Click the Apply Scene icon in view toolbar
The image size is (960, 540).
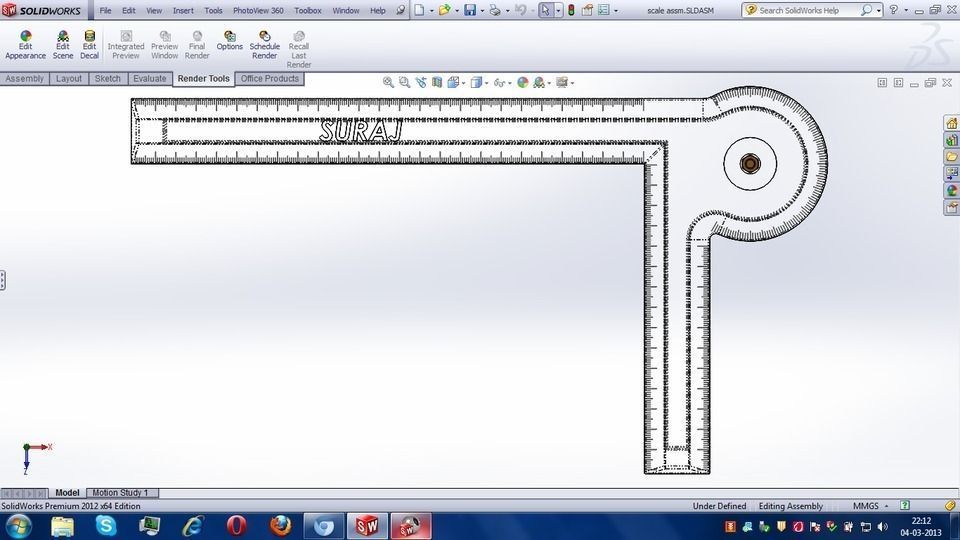click(x=539, y=82)
